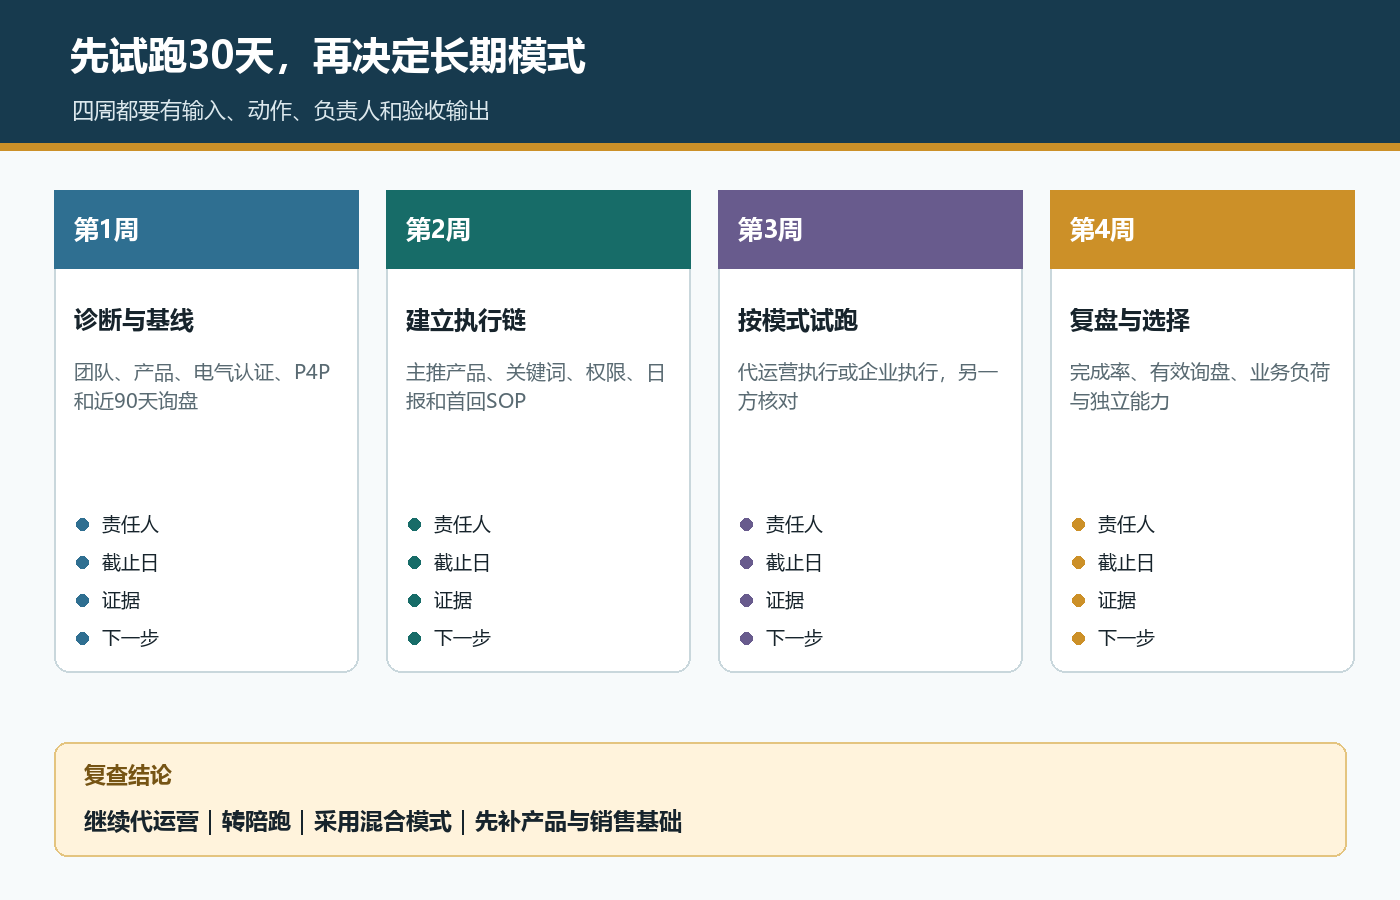1400x900 pixels.
Task: Click the option 转陪跑
Action: pos(256,822)
